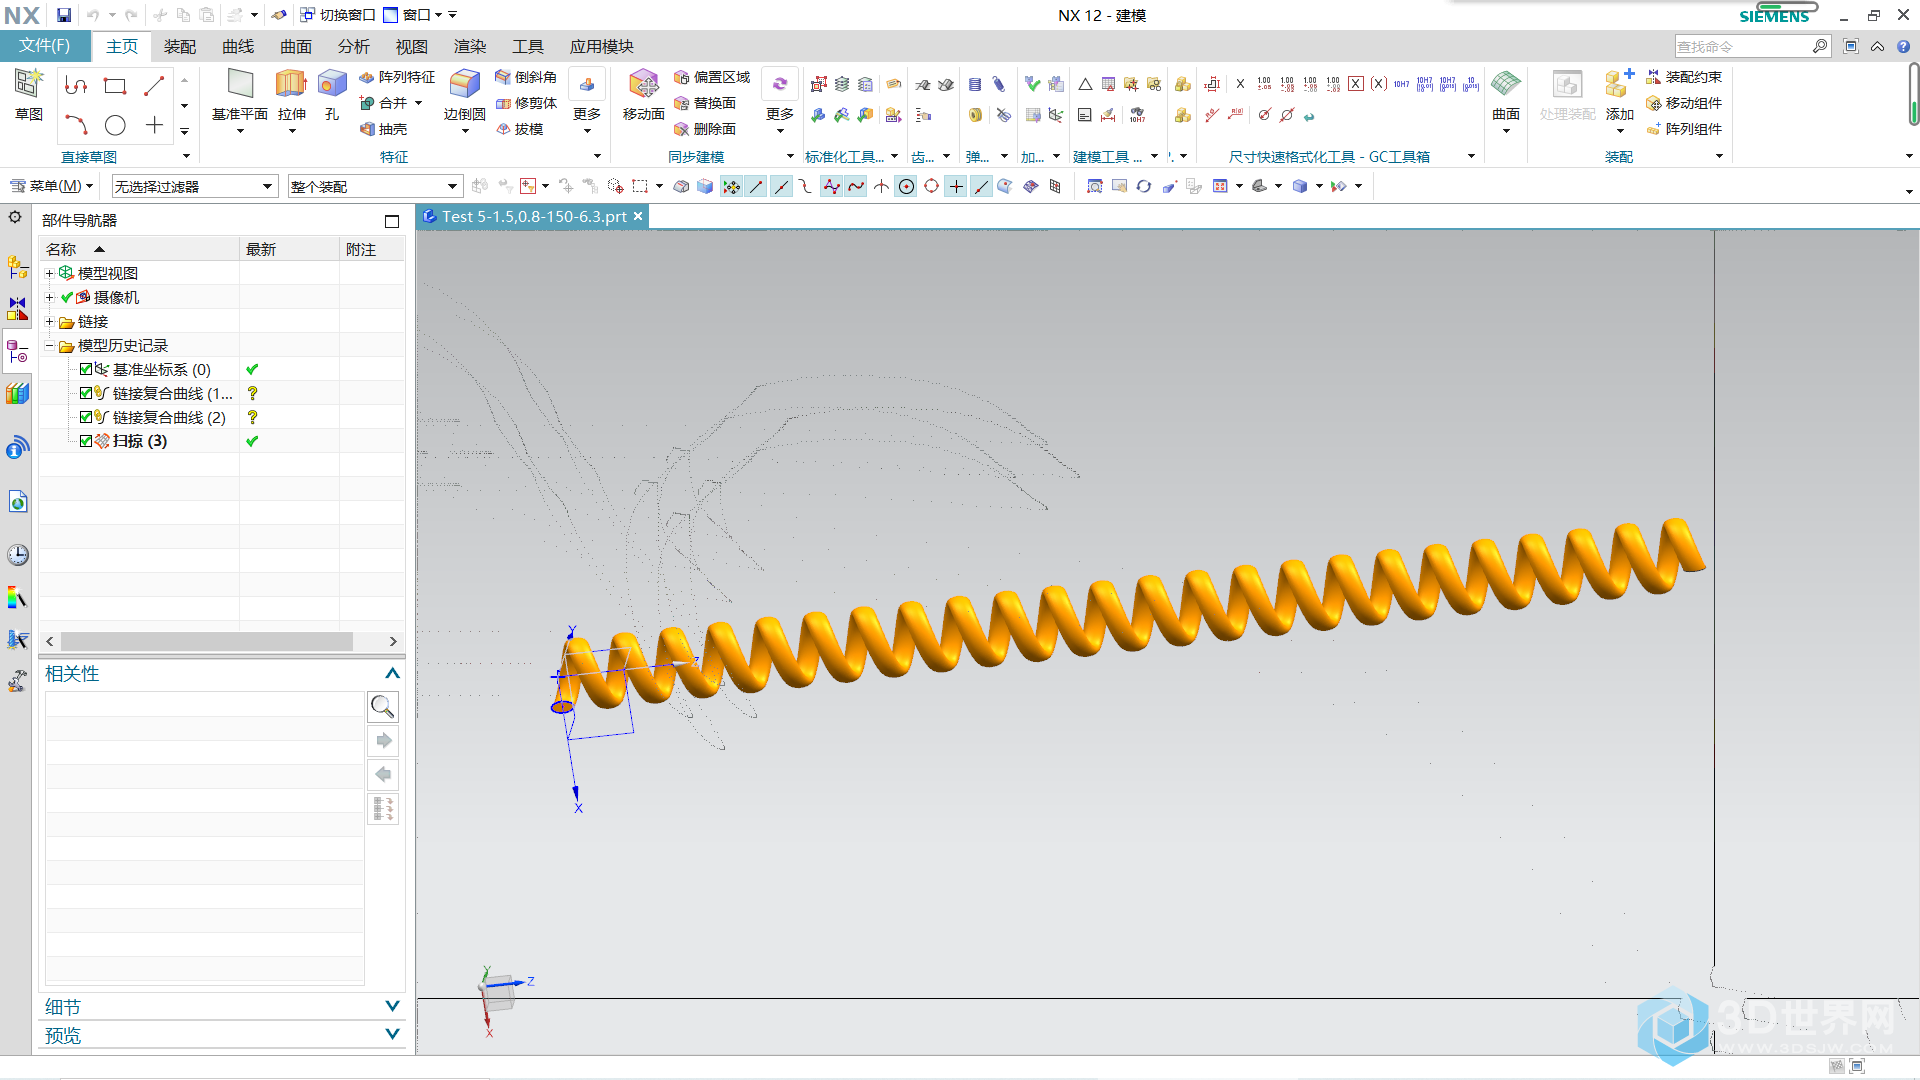Image resolution: width=1920 pixels, height=1080 pixels.
Task: Open the 菜单(M) dropdown
Action: (x=51, y=186)
